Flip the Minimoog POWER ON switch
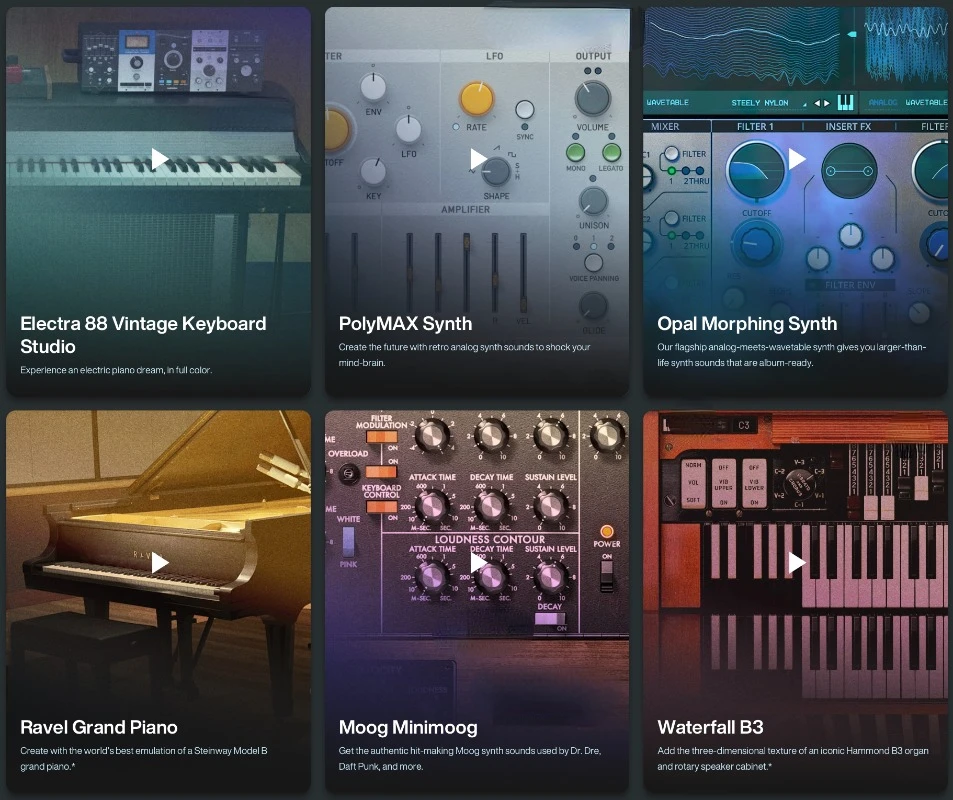 (x=607, y=576)
